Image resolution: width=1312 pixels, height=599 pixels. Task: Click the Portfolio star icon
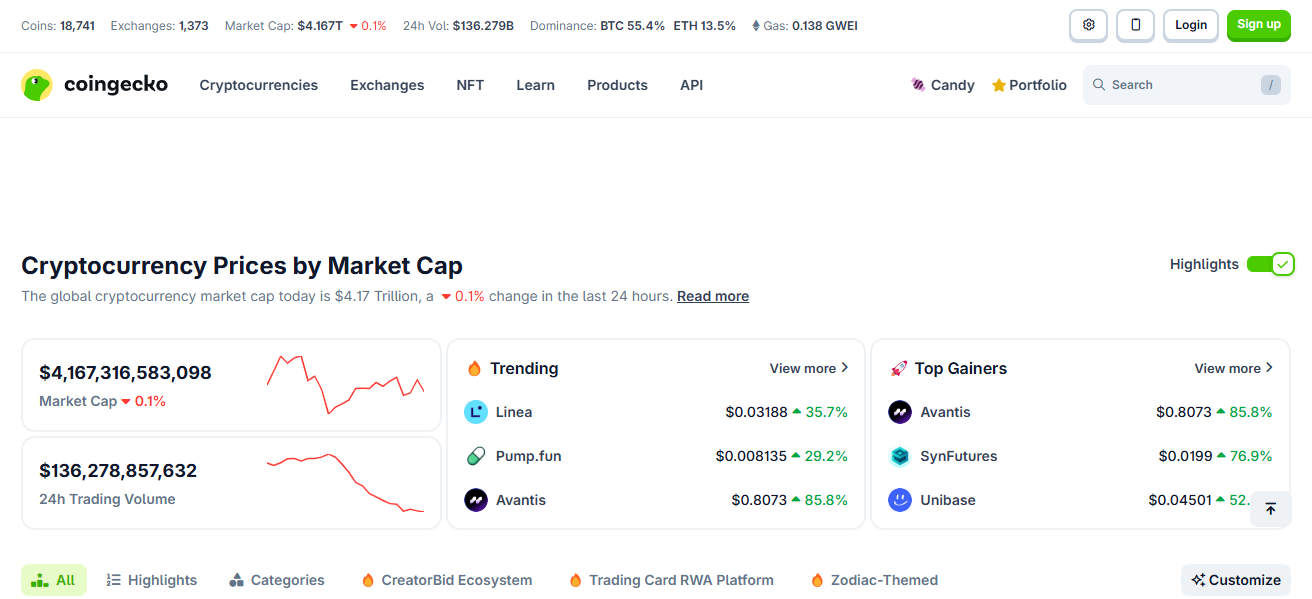pos(998,86)
